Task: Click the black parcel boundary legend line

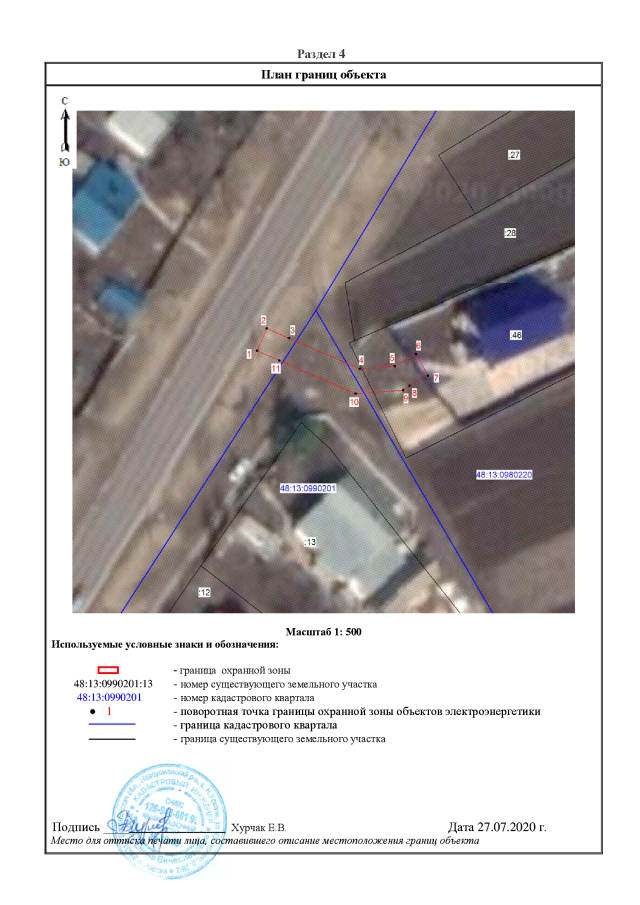Action: 112,738
